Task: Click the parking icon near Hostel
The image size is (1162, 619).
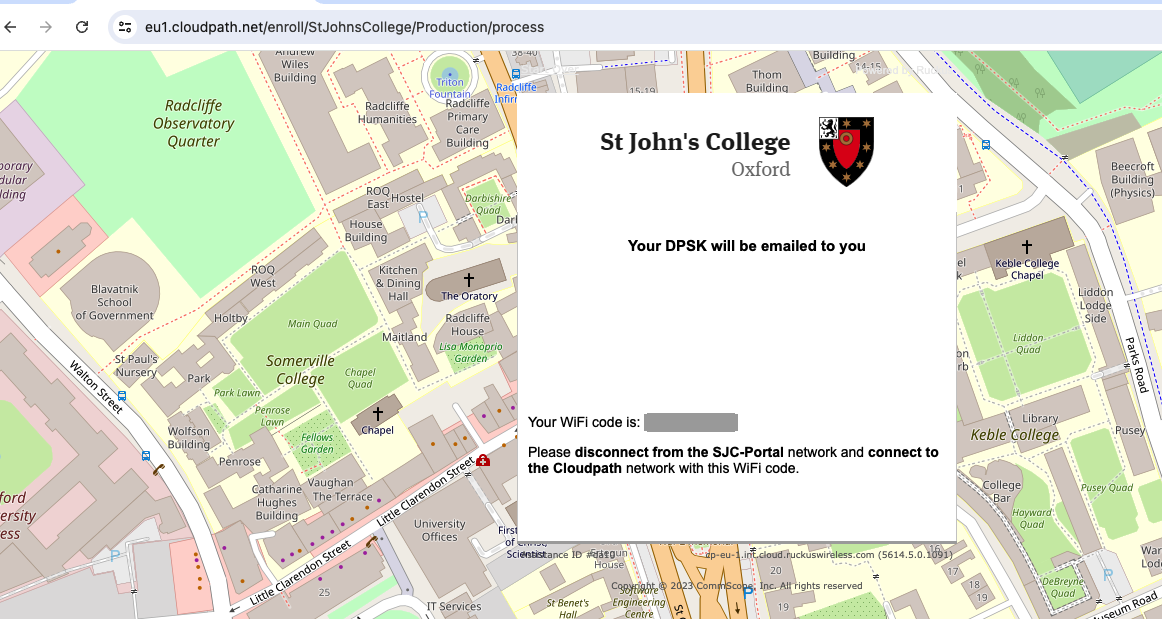Action: 422,217
